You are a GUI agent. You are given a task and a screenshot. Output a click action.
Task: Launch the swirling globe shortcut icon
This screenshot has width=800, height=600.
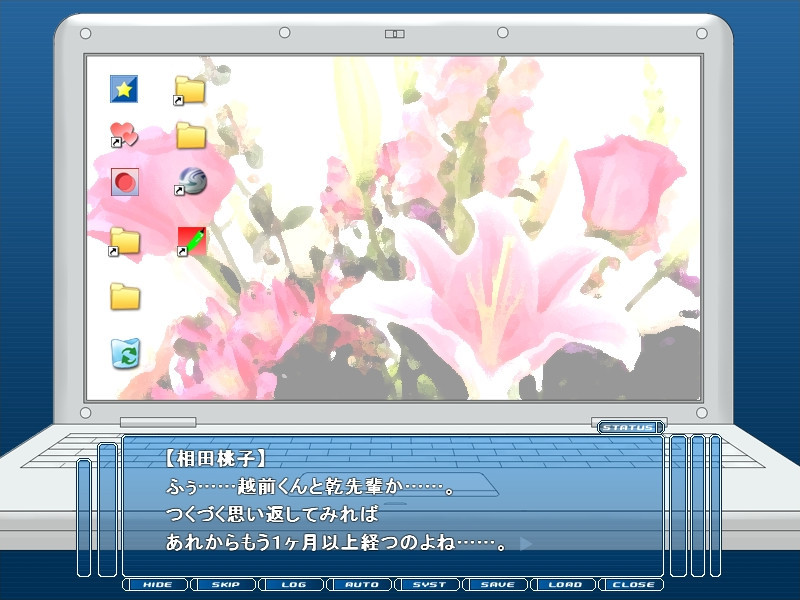click(x=191, y=181)
